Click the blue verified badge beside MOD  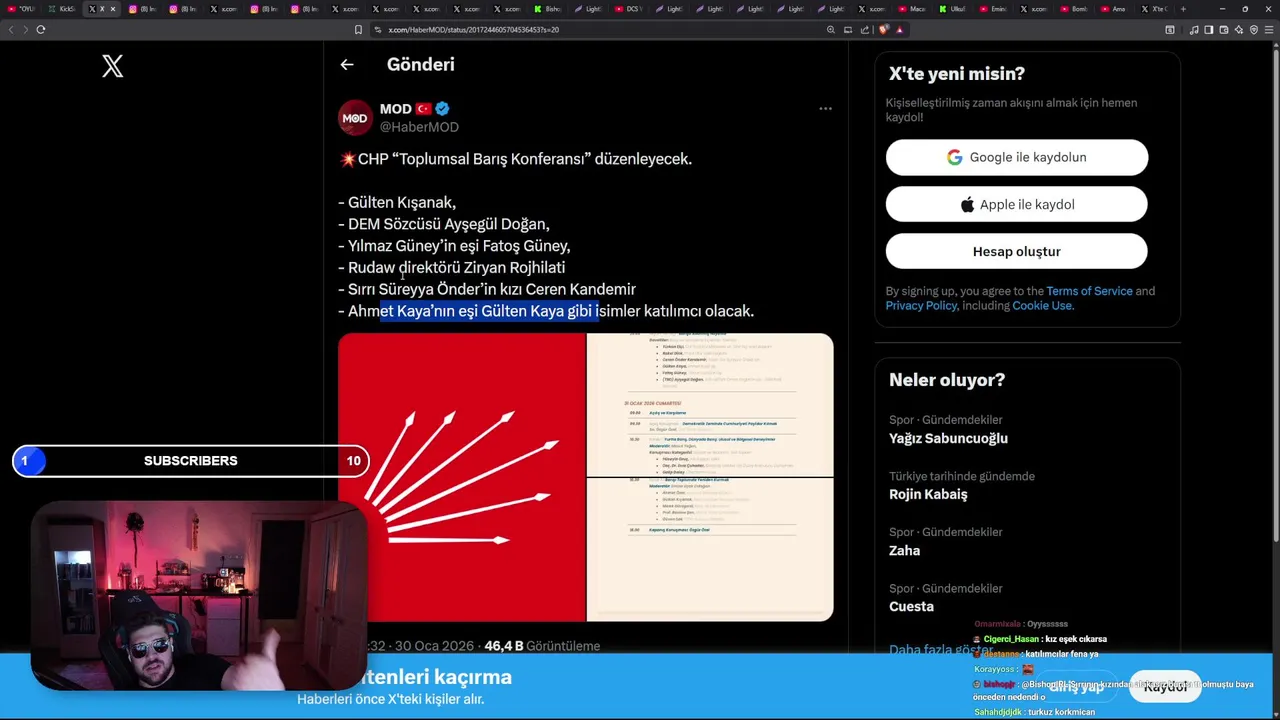pyautogui.click(x=442, y=108)
